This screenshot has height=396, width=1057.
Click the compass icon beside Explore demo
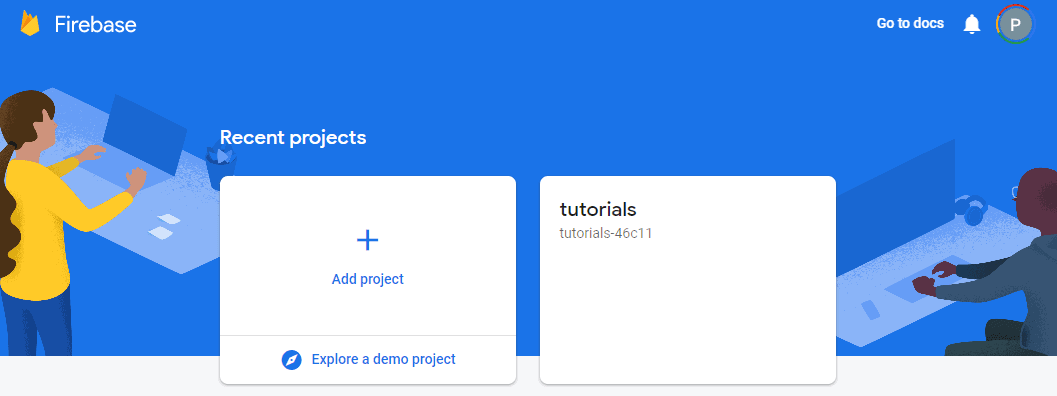click(291, 360)
